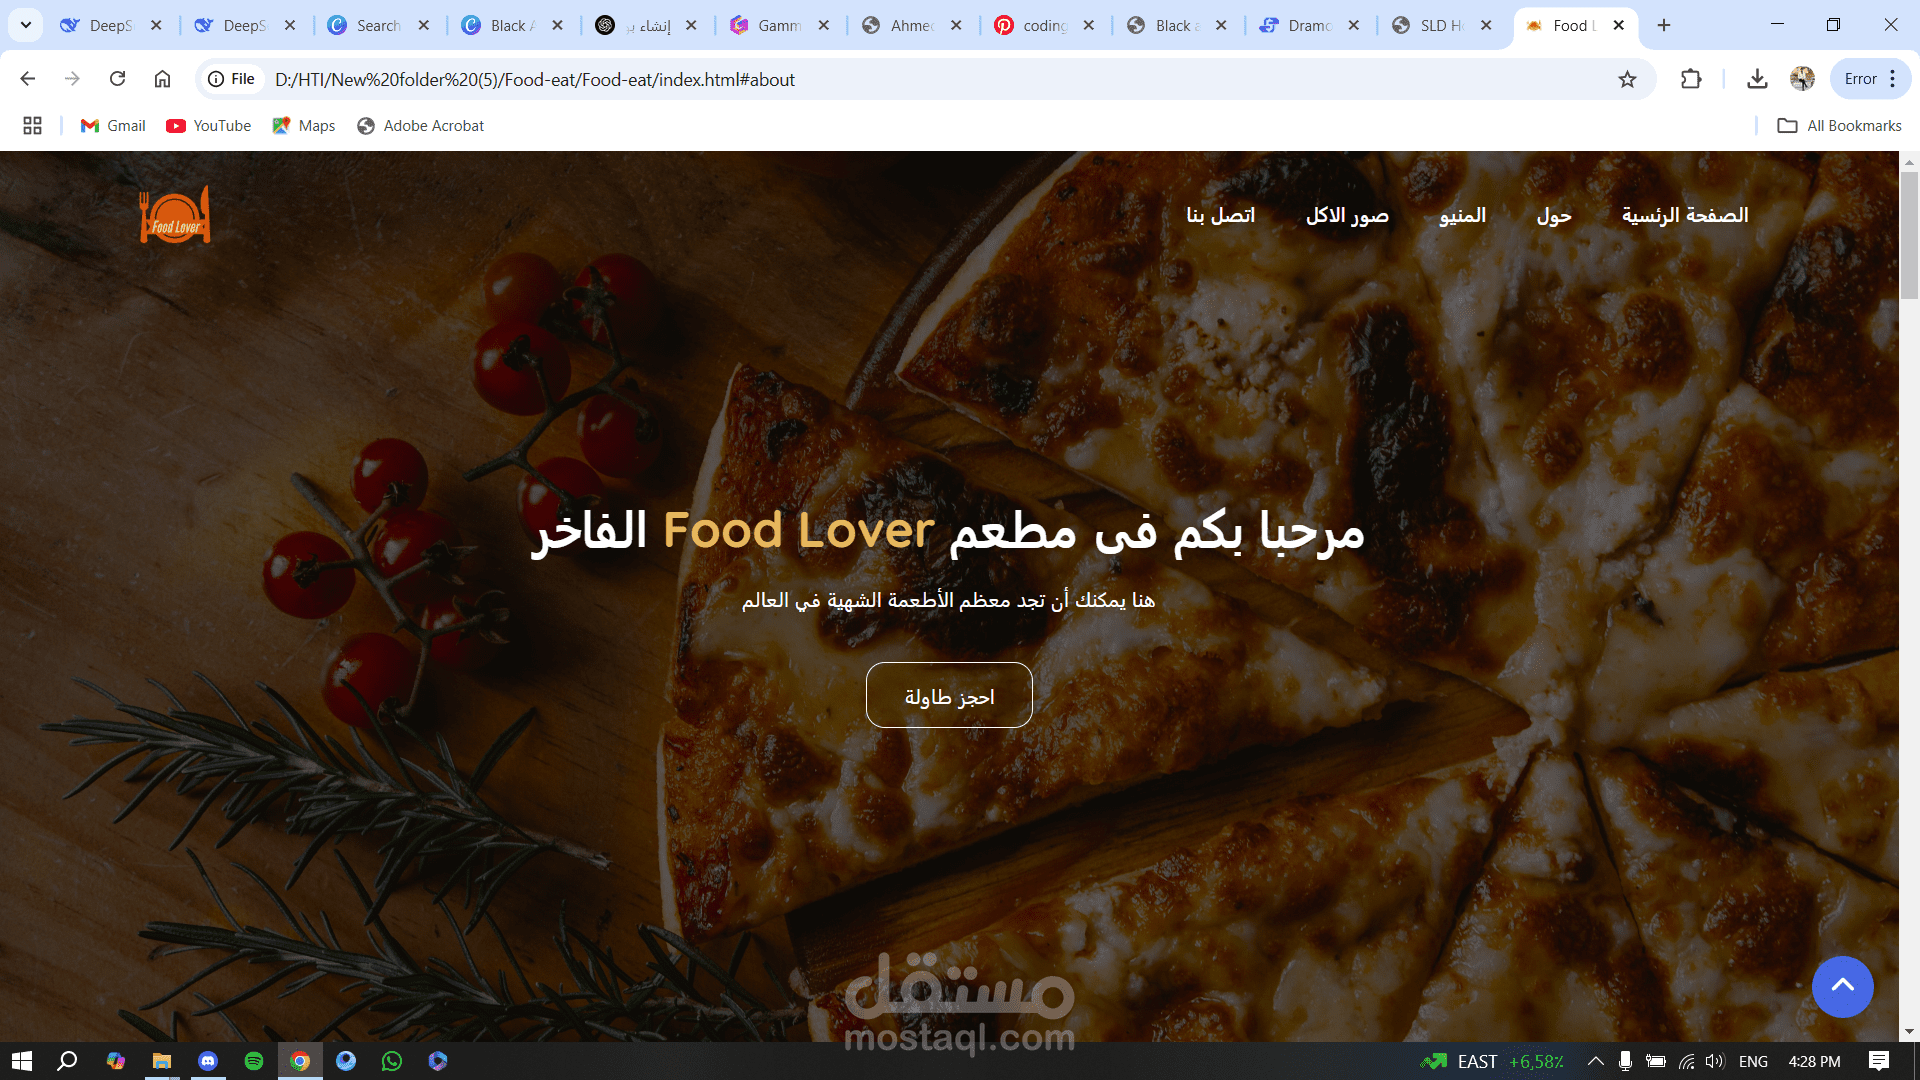
Task: Click the احجز طاولة reservation button
Action: pos(949,695)
